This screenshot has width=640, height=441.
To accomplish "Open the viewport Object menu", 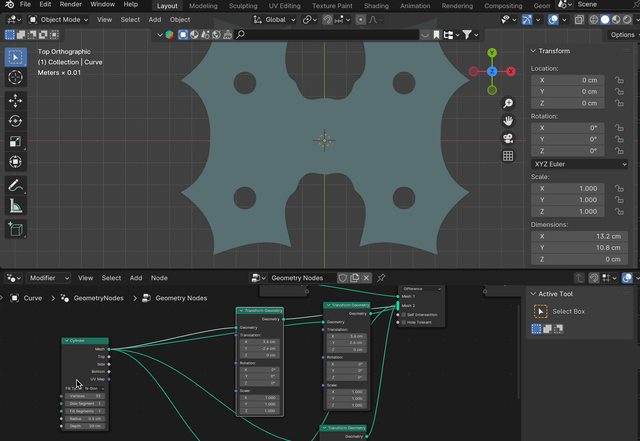I will [x=180, y=20].
